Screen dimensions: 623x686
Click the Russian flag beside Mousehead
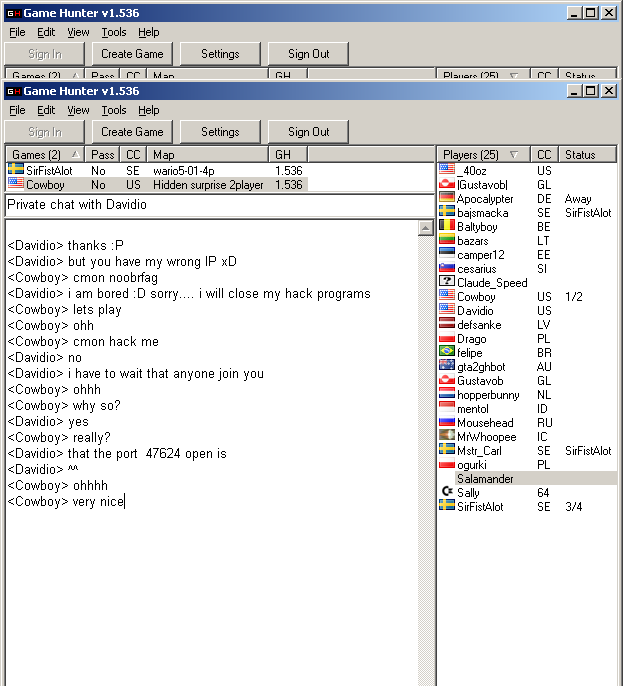click(447, 423)
